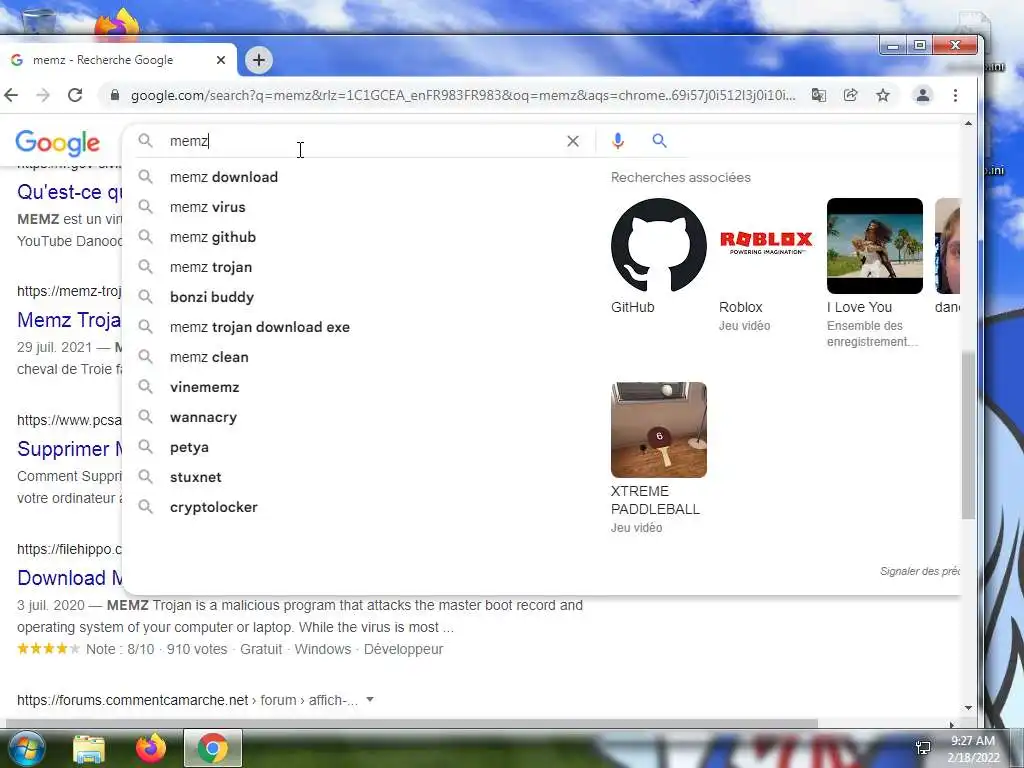Click the share page icon in address bar
Screen dimensions: 1024x768
pyautogui.click(x=850, y=95)
